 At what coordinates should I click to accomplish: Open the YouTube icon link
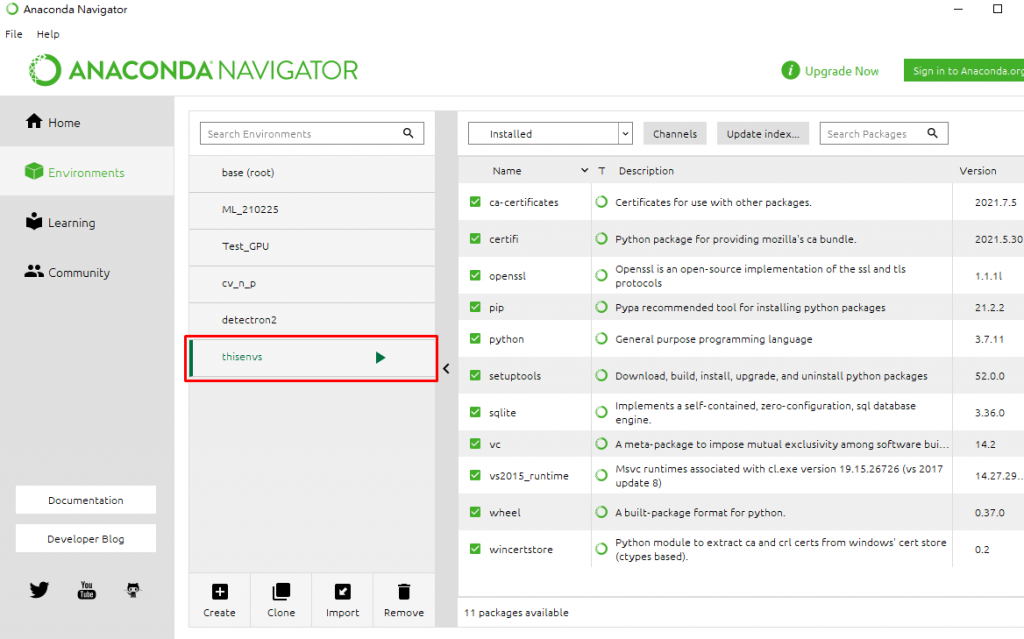(x=86, y=590)
